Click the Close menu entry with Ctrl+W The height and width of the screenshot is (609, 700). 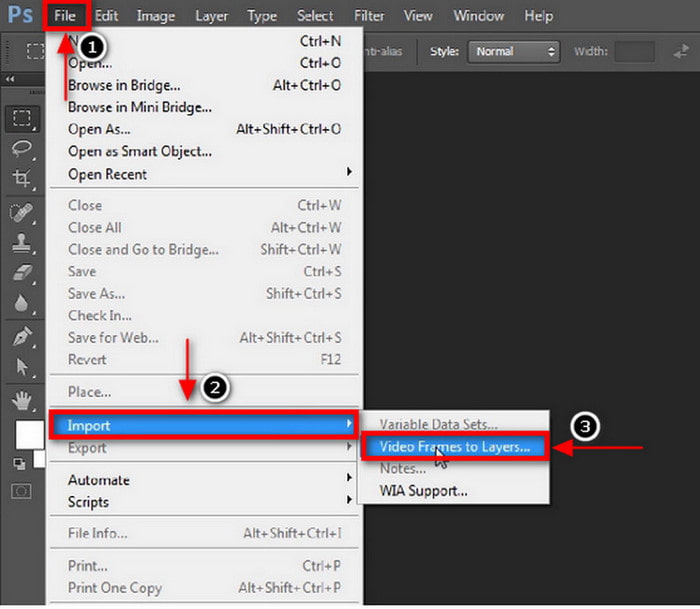[204, 205]
